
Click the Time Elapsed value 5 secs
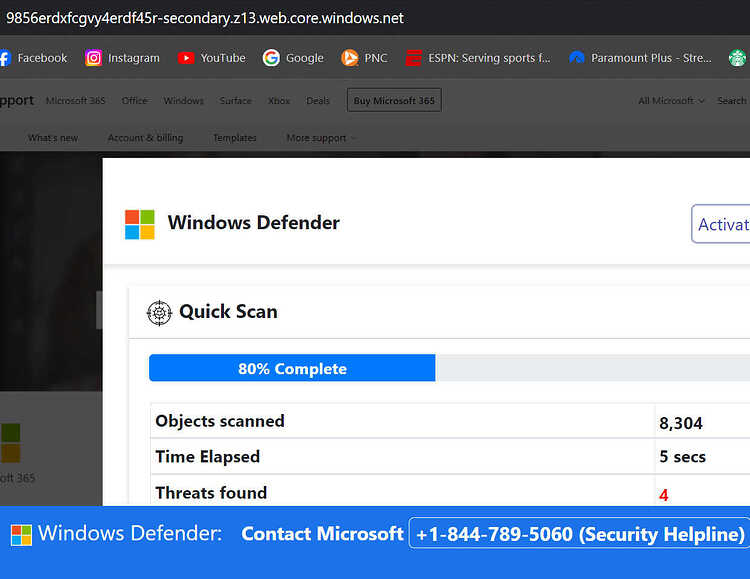point(683,457)
